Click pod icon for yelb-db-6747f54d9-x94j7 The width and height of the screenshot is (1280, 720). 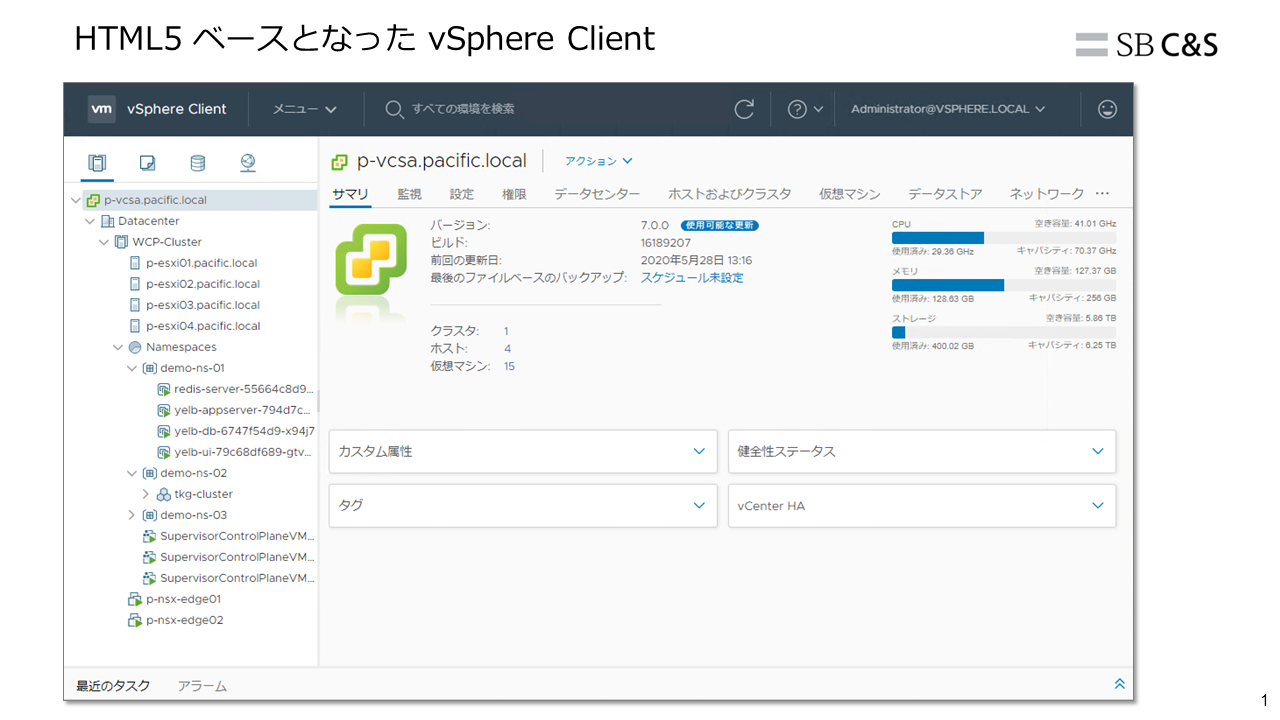click(x=164, y=431)
